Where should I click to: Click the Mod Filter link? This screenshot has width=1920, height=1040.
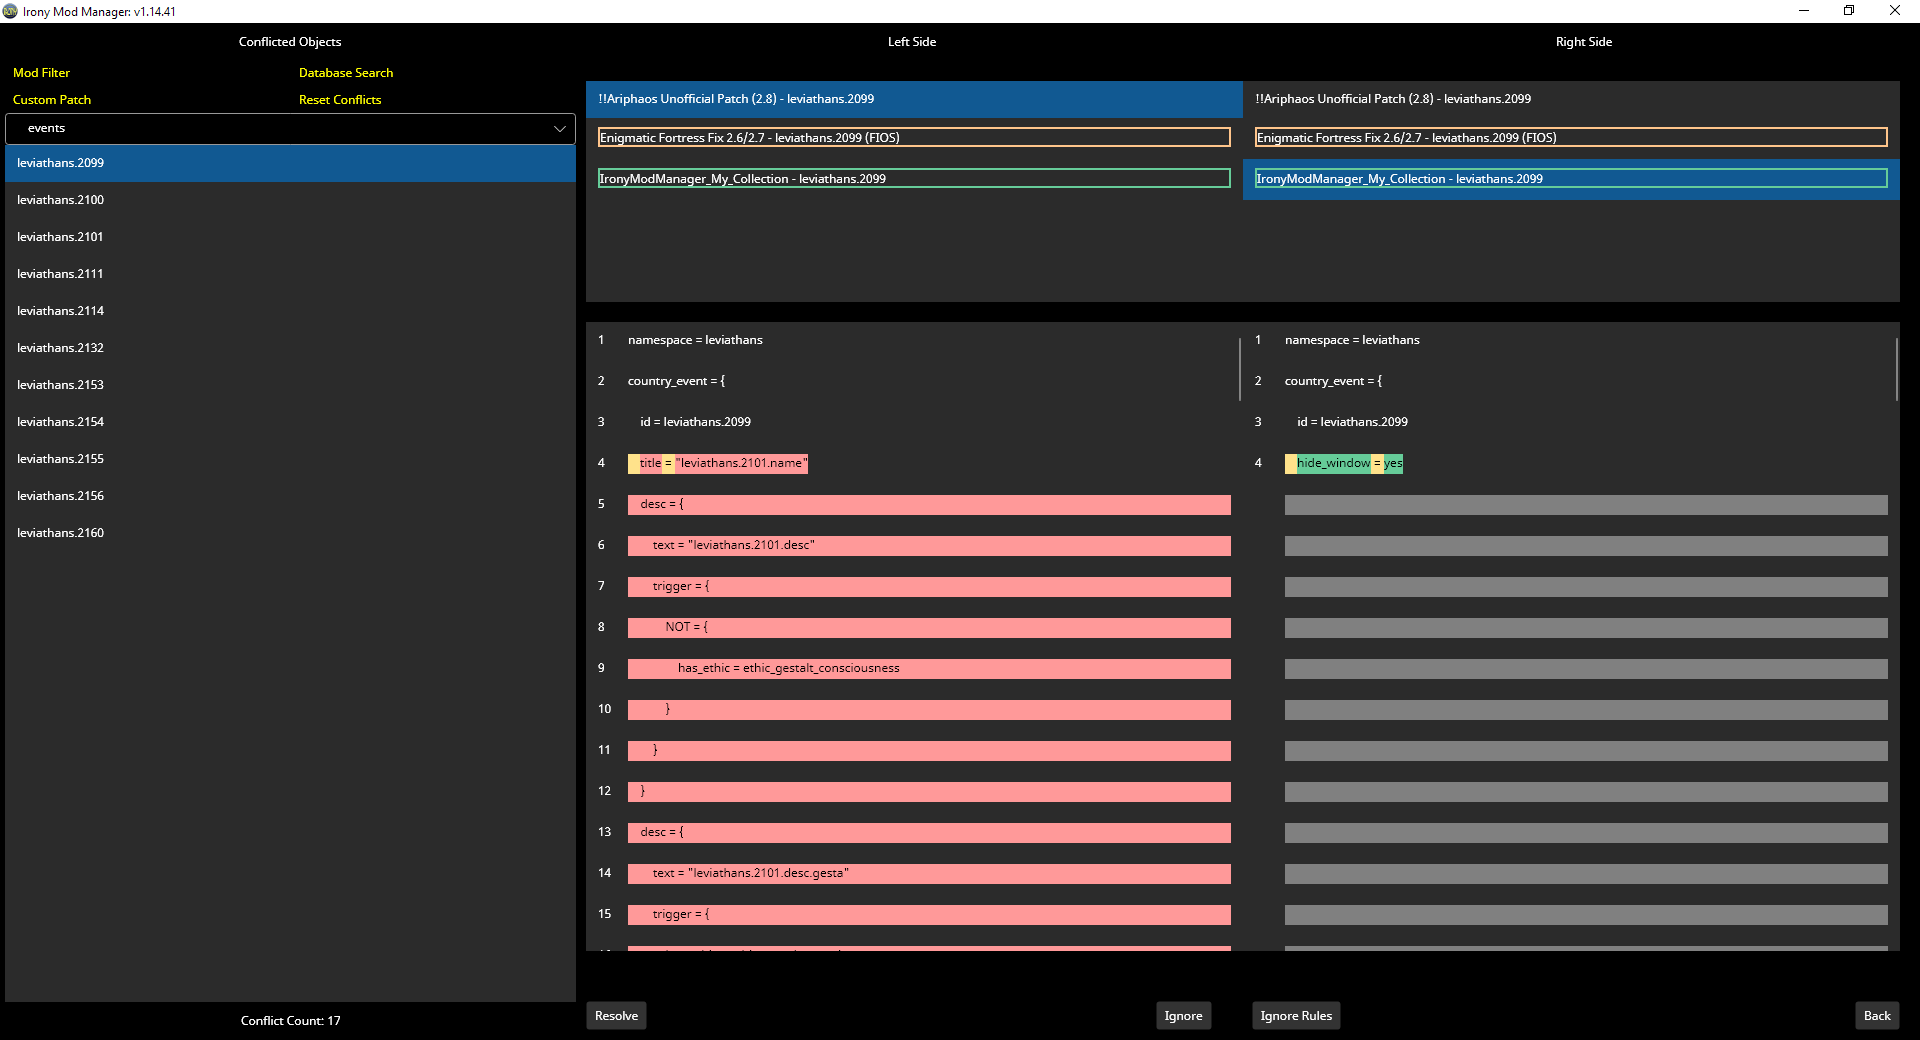coord(41,73)
